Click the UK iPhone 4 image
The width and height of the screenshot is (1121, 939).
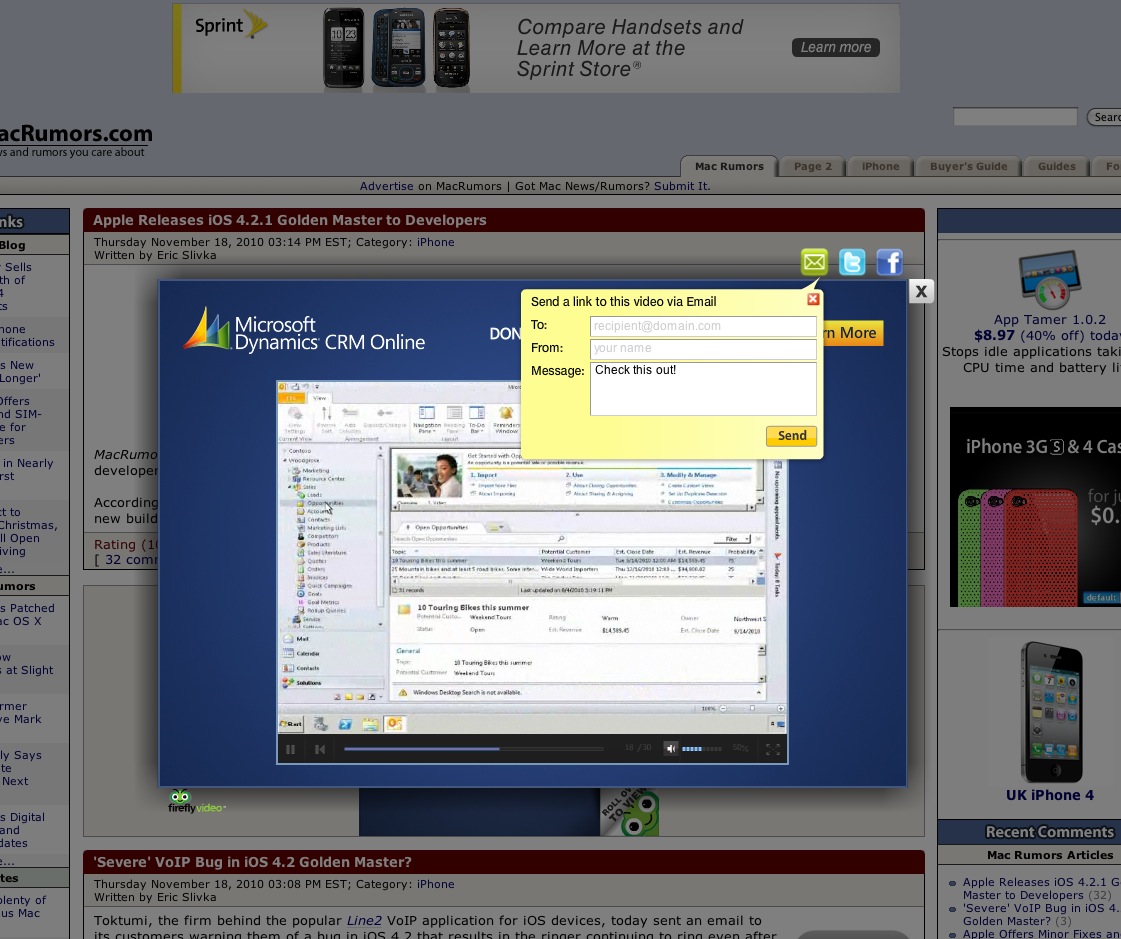(x=1050, y=712)
